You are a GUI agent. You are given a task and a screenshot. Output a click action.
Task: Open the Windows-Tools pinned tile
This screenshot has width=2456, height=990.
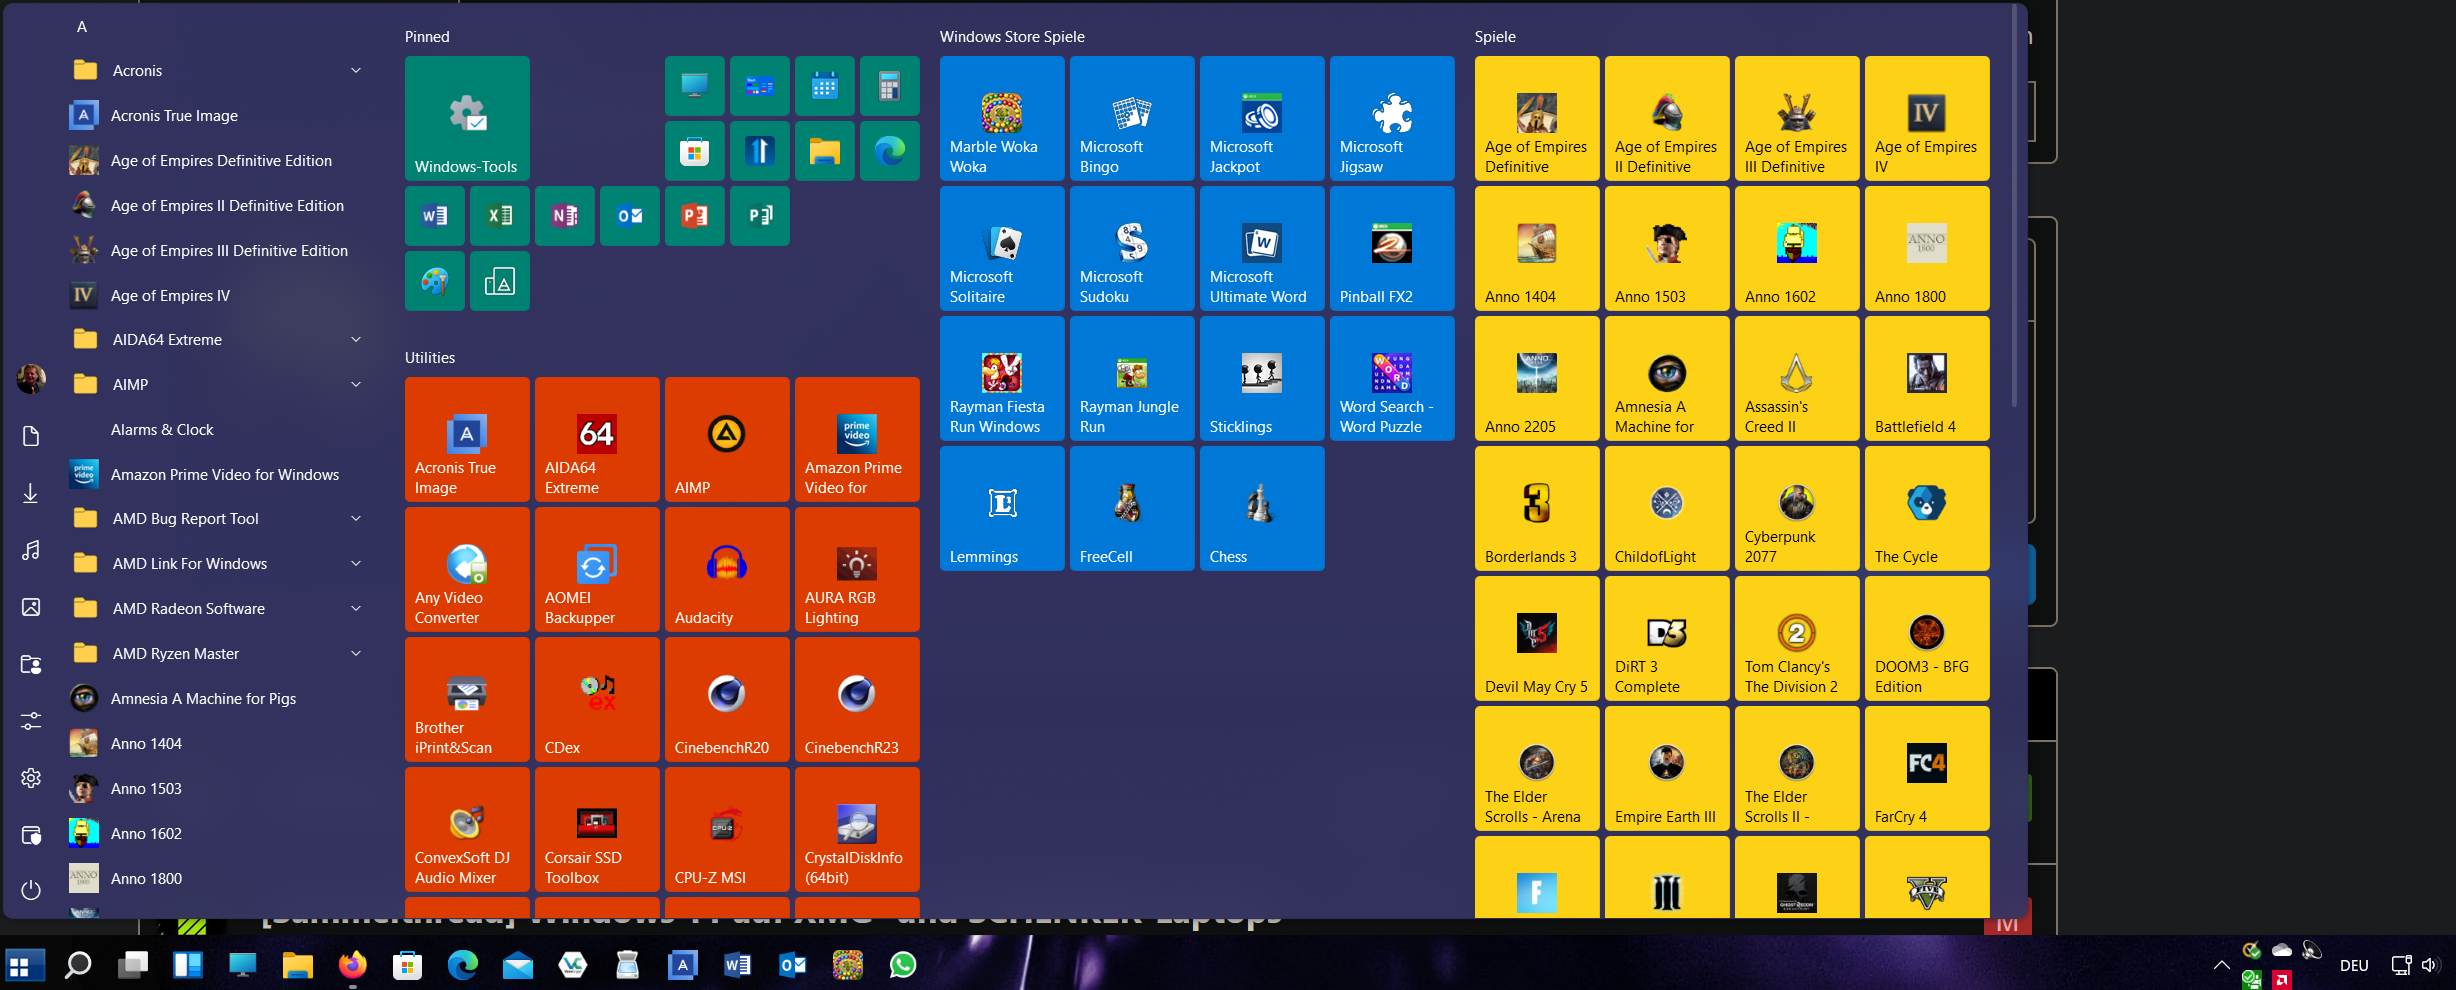[467, 118]
